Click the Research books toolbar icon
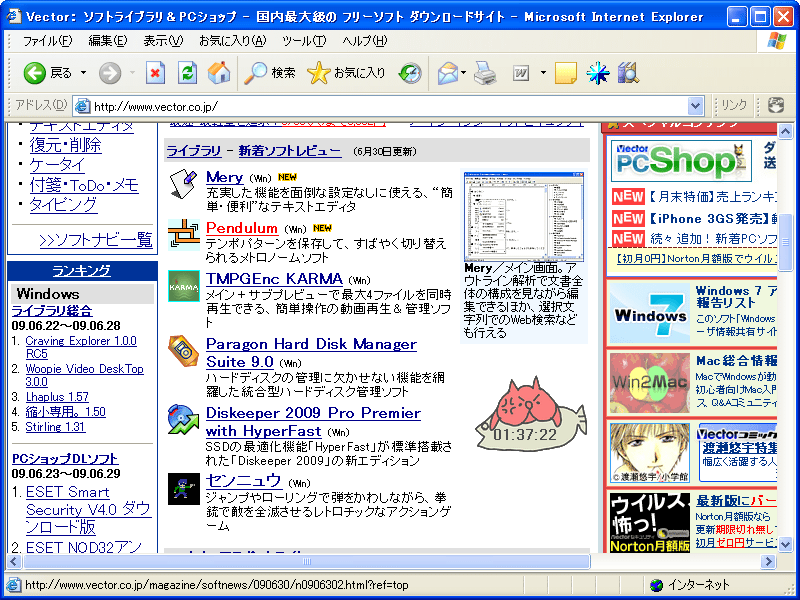The height and width of the screenshot is (600, 800). pyautogui.click(x=628, y=73)
